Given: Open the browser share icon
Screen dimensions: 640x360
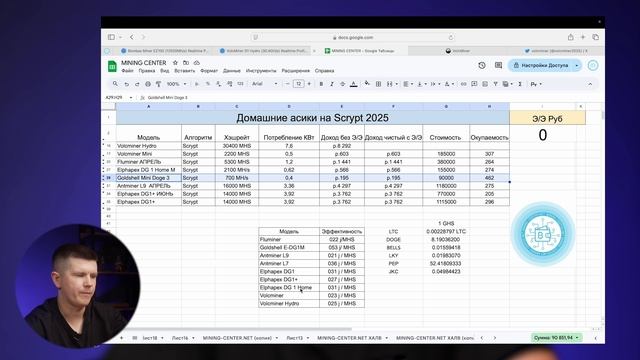Looking at the screenshot, I should click(x=570, y=37).
